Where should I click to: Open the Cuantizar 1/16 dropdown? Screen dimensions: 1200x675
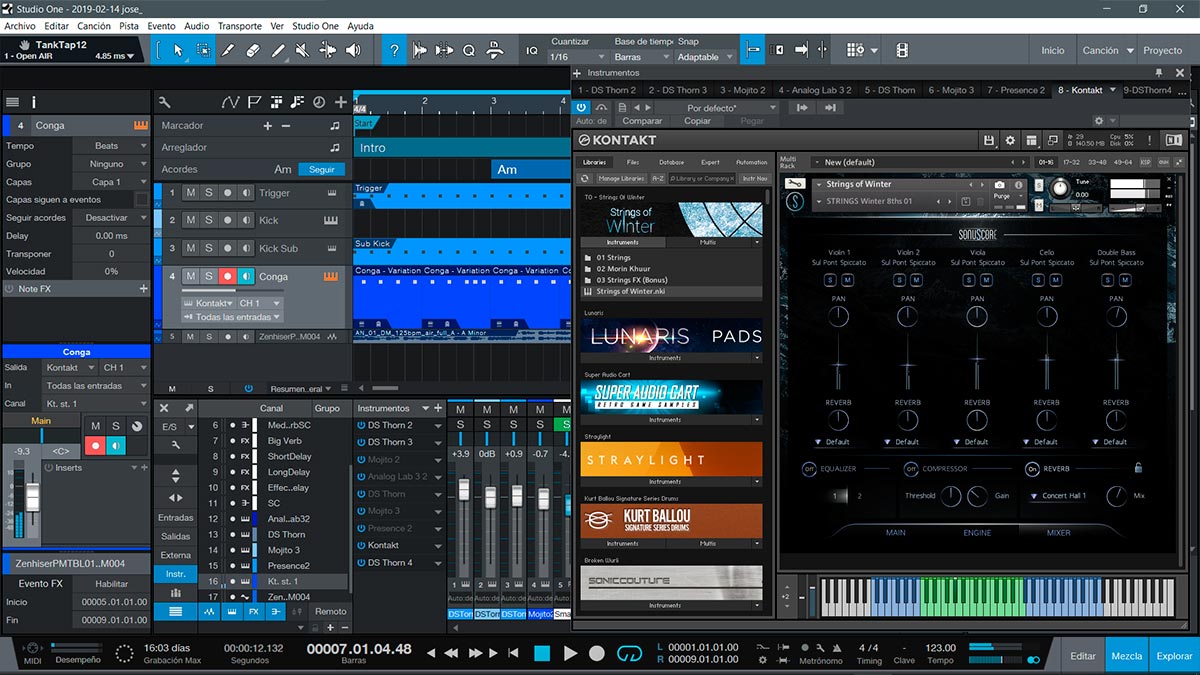(578, 57)
